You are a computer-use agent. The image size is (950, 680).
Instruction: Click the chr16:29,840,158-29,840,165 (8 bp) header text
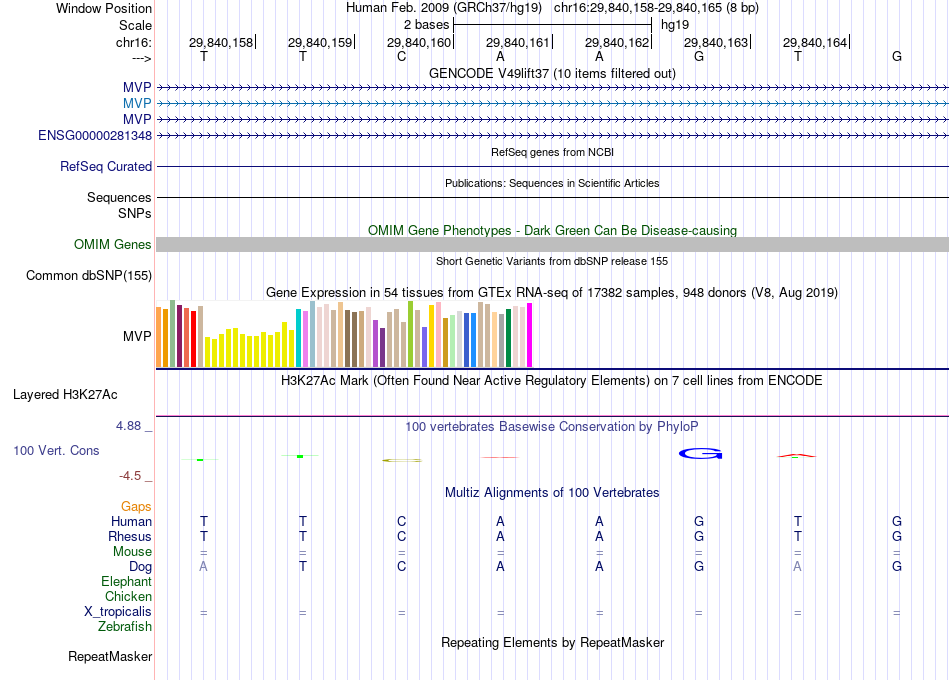pos(656,8)
